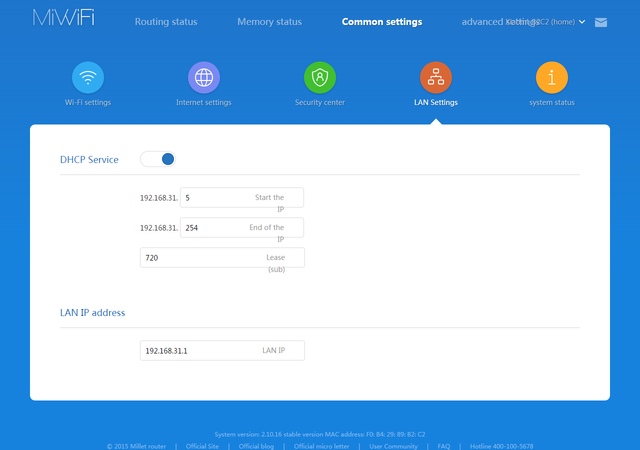Click the system status label
Screen dimensions: 640x450
(552, 102)
